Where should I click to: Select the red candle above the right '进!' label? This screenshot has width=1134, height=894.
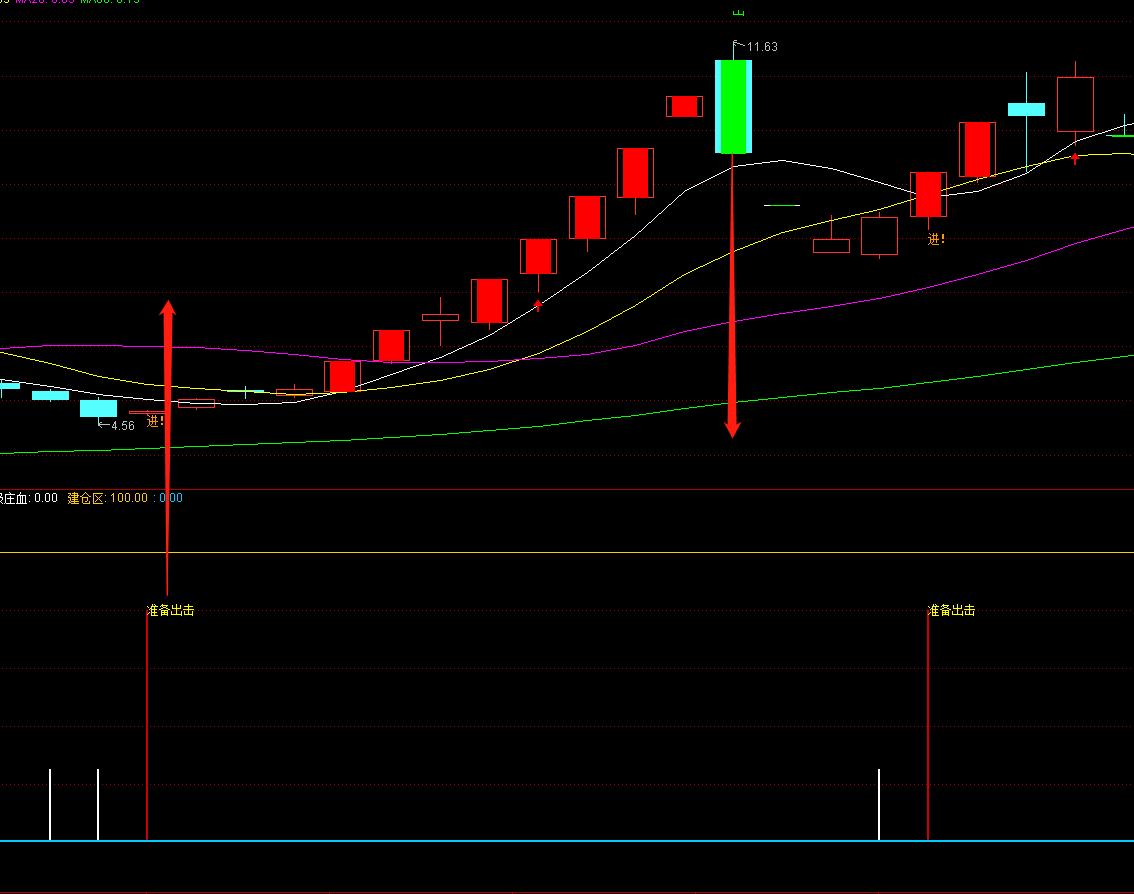(929, 195)
